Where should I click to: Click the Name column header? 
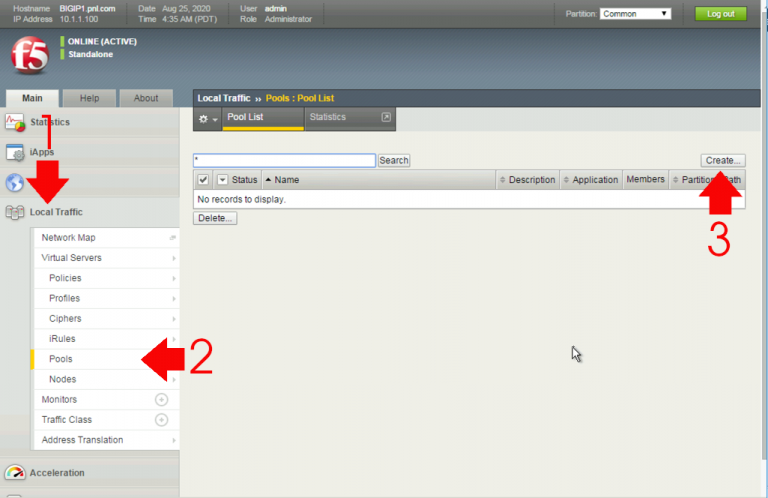(287, 180)
